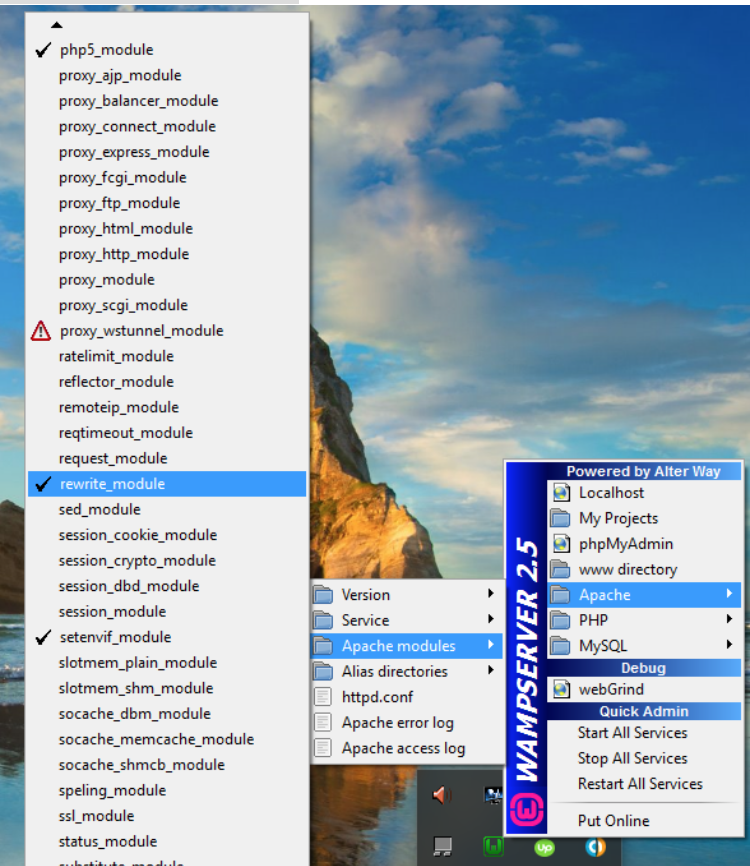Image resolution: width=750 pixels, height=866 pixels.
Task: Open webGrind under Debug
Action: pos(644,689)
